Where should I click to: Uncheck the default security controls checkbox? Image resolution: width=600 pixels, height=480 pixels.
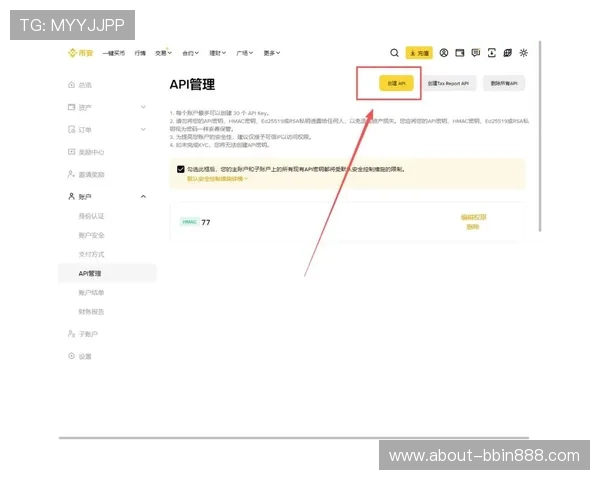(181, 169)
